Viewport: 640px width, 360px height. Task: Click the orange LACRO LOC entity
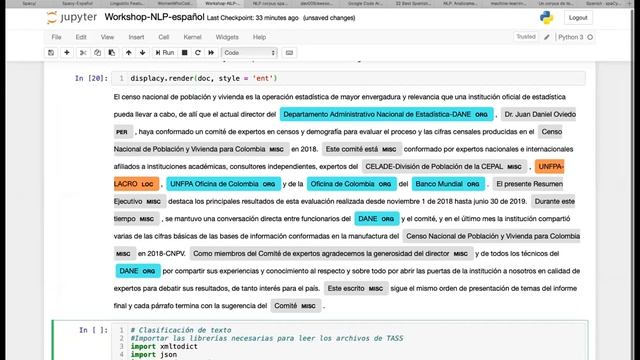[136, 184]
